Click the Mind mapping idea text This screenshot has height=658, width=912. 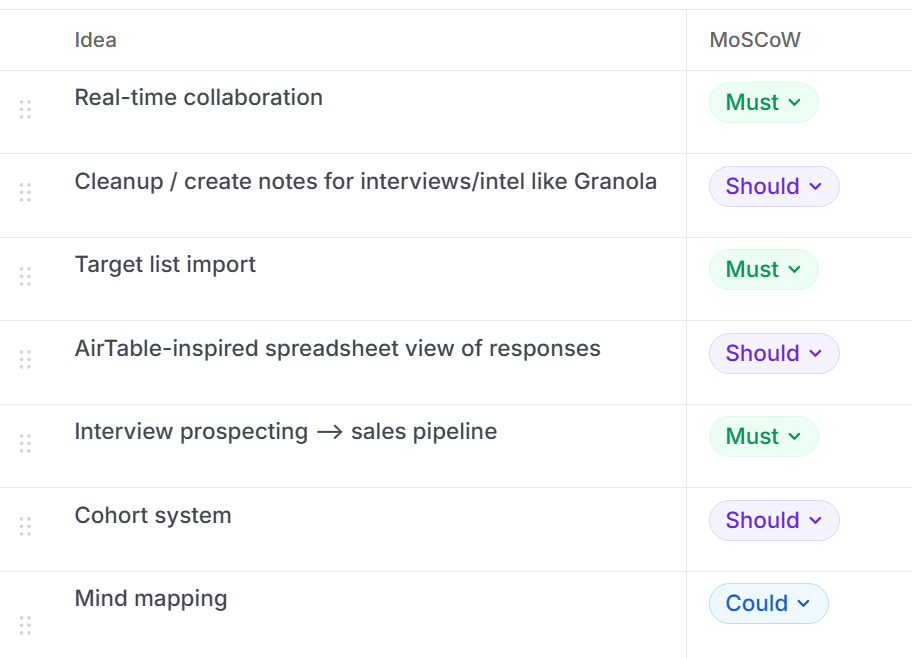(151, 599)
